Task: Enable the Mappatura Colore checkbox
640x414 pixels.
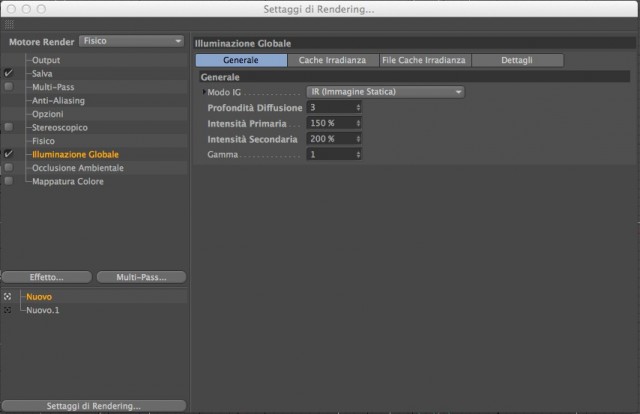Action: (x=9, y=181)
